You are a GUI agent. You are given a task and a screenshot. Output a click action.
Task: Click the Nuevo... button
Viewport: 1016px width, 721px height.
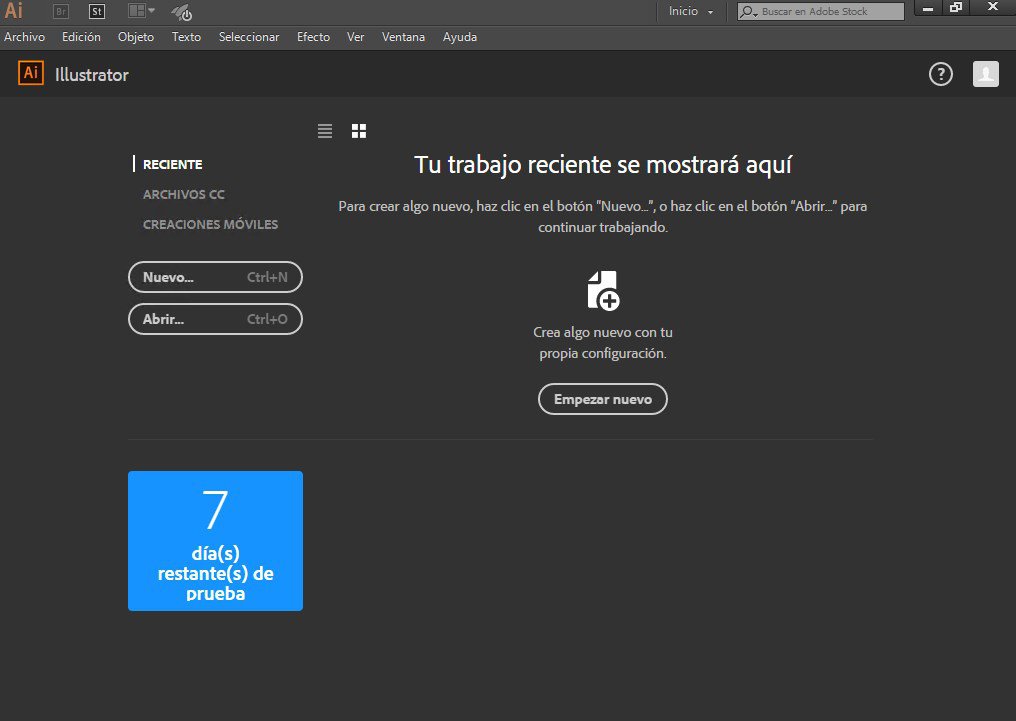pos(215,277)
